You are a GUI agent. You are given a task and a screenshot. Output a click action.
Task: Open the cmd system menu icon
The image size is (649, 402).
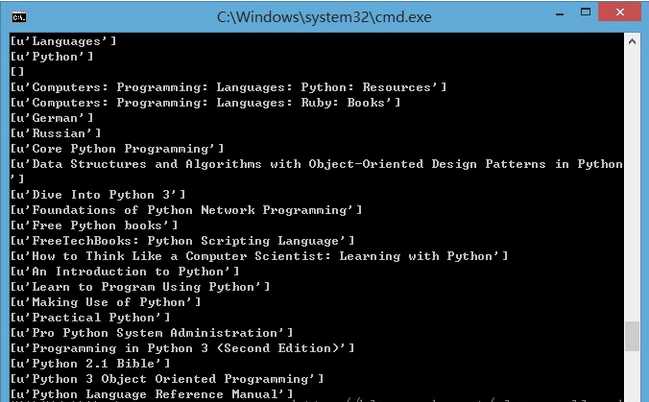(19, 17)
